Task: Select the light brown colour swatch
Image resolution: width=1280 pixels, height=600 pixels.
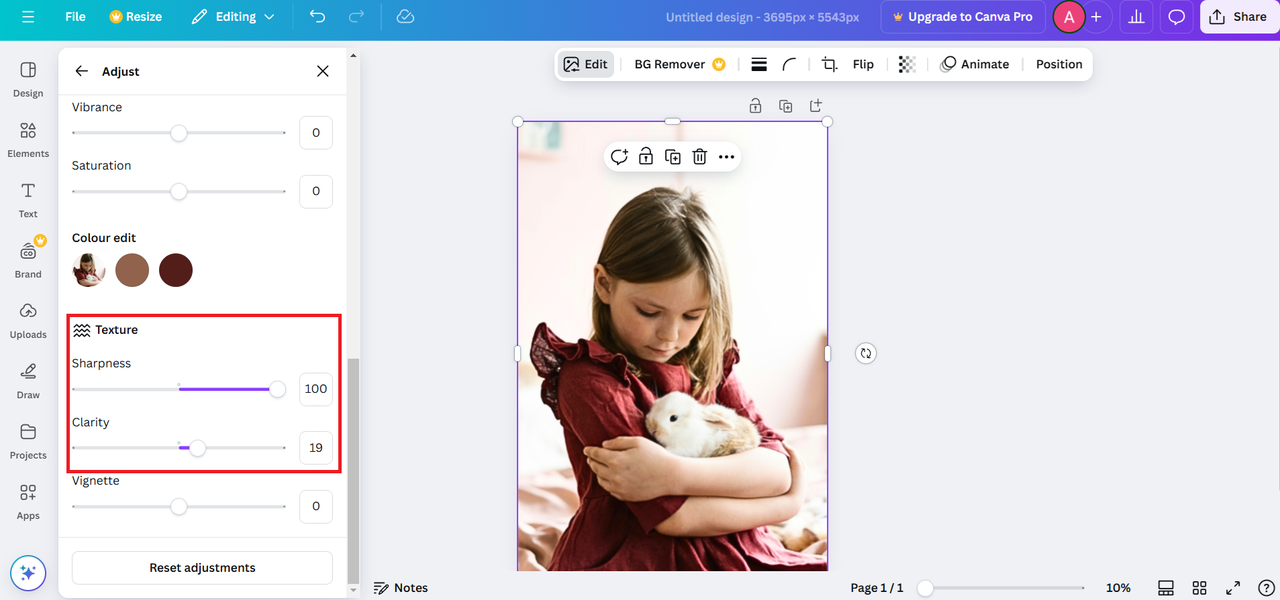Action: pos(132,270)
